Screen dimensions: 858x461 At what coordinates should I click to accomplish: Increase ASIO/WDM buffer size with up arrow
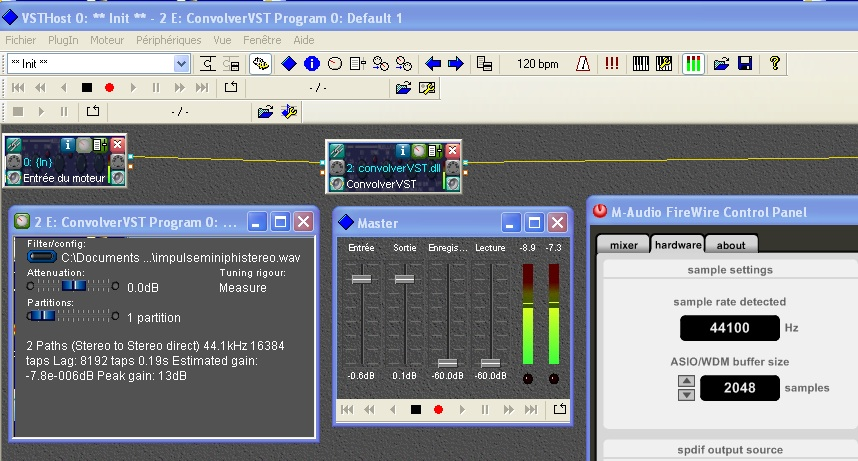[x=686, y=381]
